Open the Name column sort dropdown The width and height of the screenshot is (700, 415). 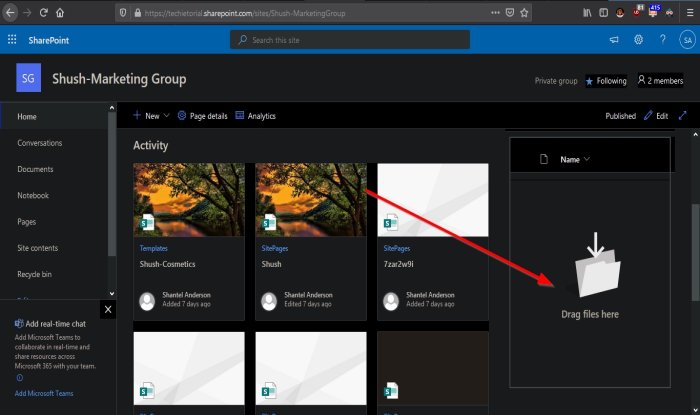click(x=575, y=159)
